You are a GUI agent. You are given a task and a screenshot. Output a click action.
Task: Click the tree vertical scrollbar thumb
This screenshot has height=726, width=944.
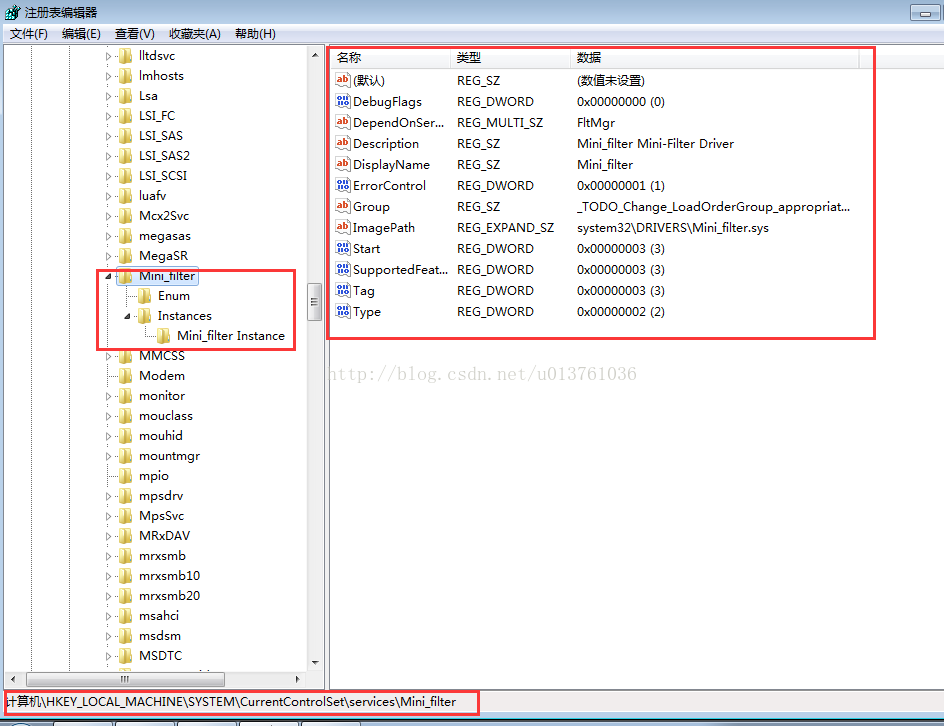point(315,302)
